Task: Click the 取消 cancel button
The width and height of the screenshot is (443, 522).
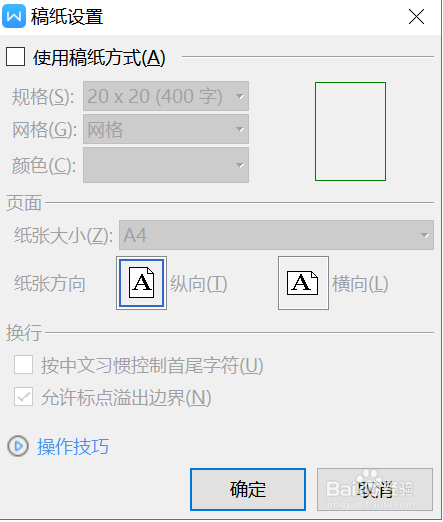Action: click(375, 489)
